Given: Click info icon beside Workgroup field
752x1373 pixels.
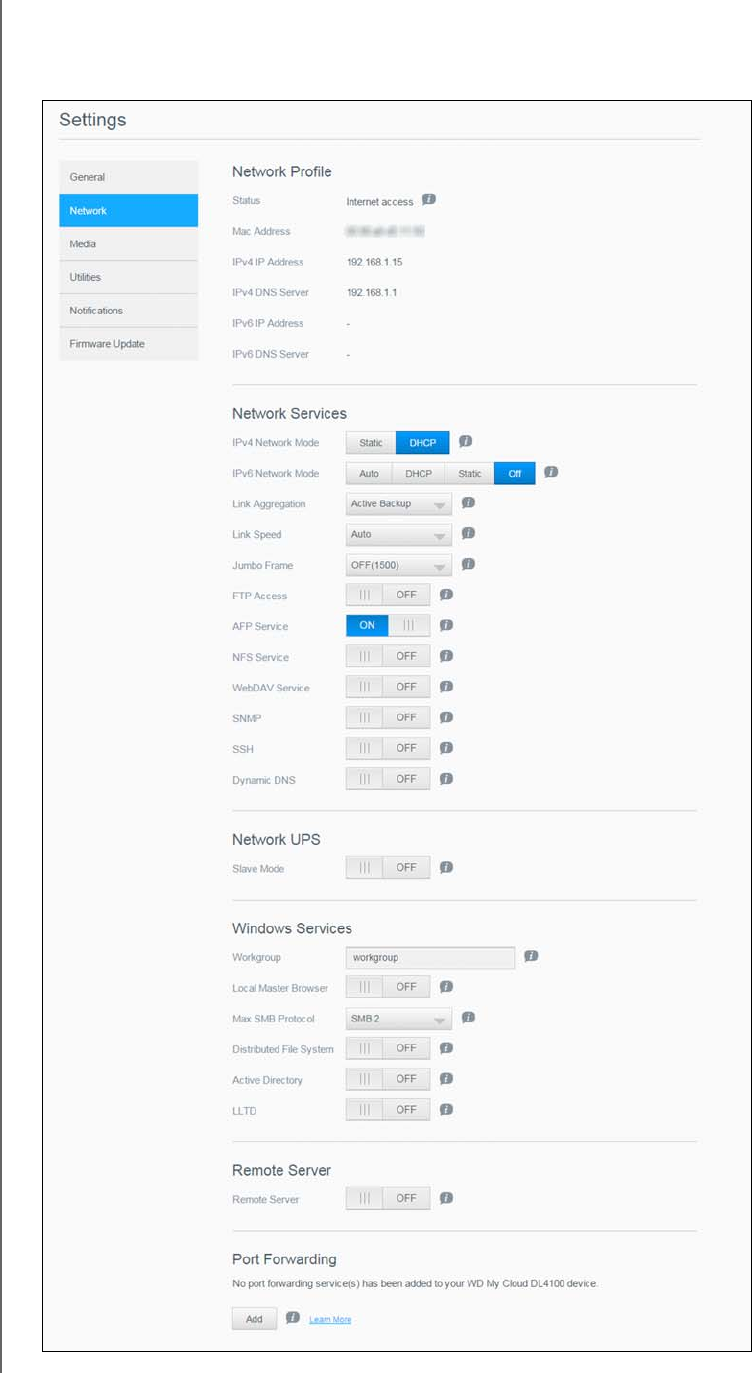Looking at the screenshot, I should click(531, 957).
